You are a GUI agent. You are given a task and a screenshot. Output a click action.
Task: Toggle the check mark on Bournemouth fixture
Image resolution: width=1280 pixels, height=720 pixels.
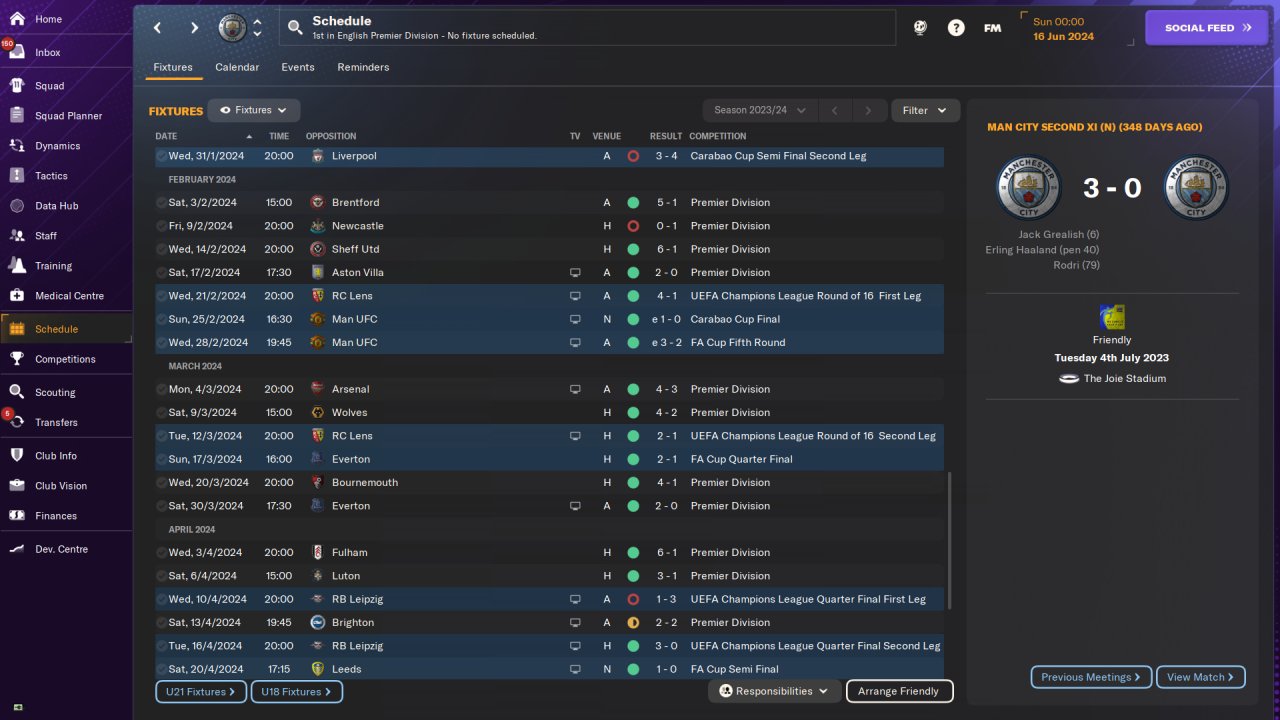[x=161, y=482]
